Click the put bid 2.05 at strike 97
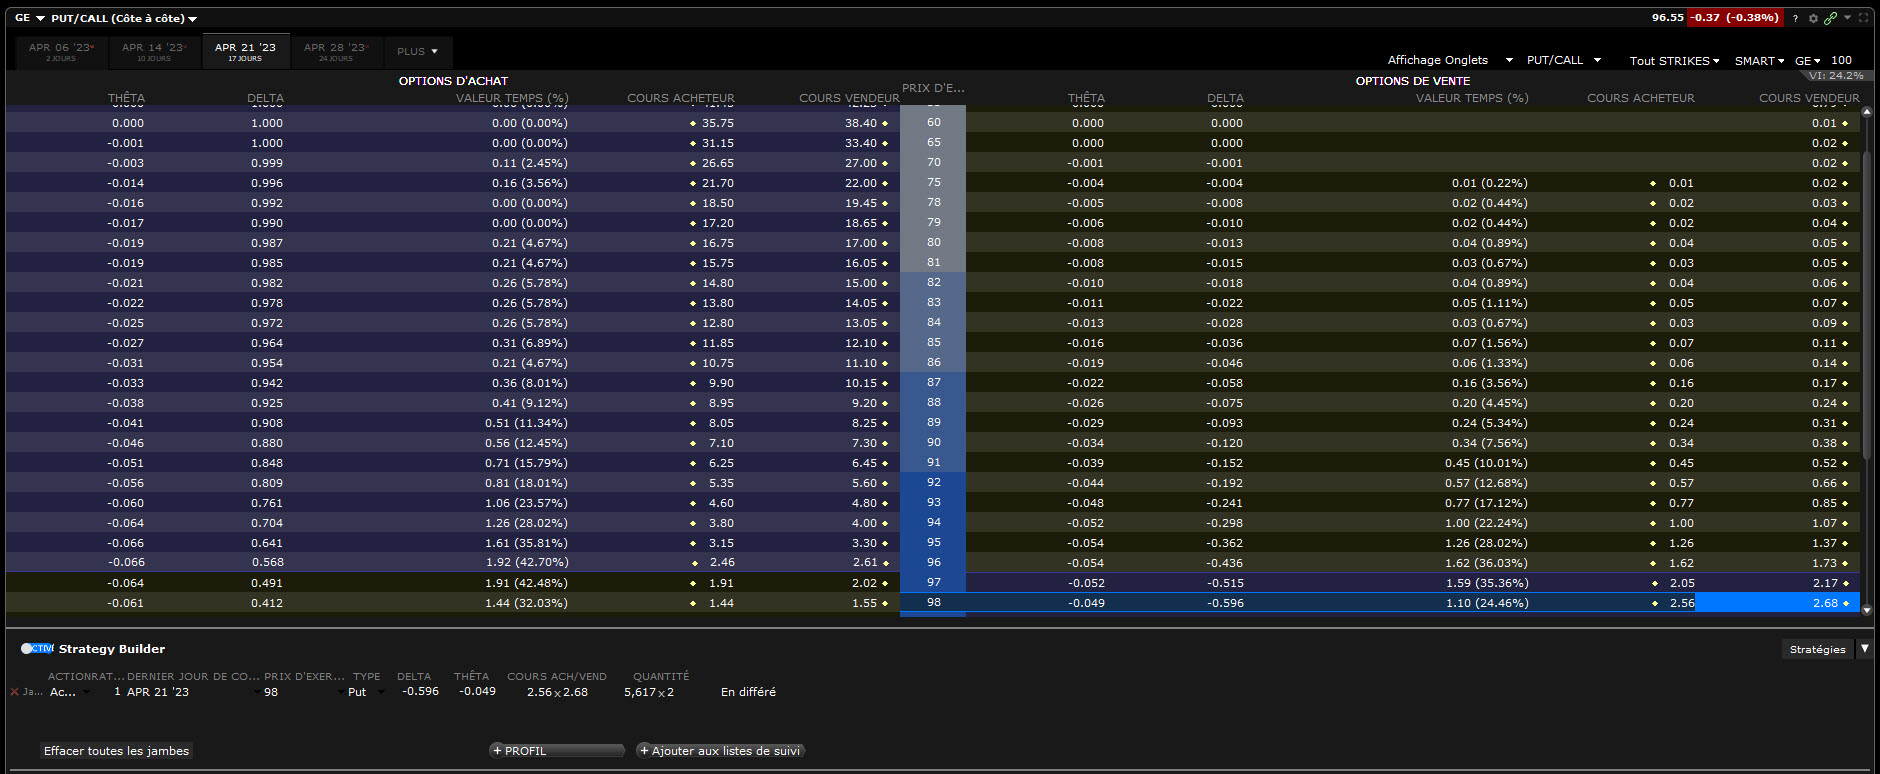 [1682, 583]
